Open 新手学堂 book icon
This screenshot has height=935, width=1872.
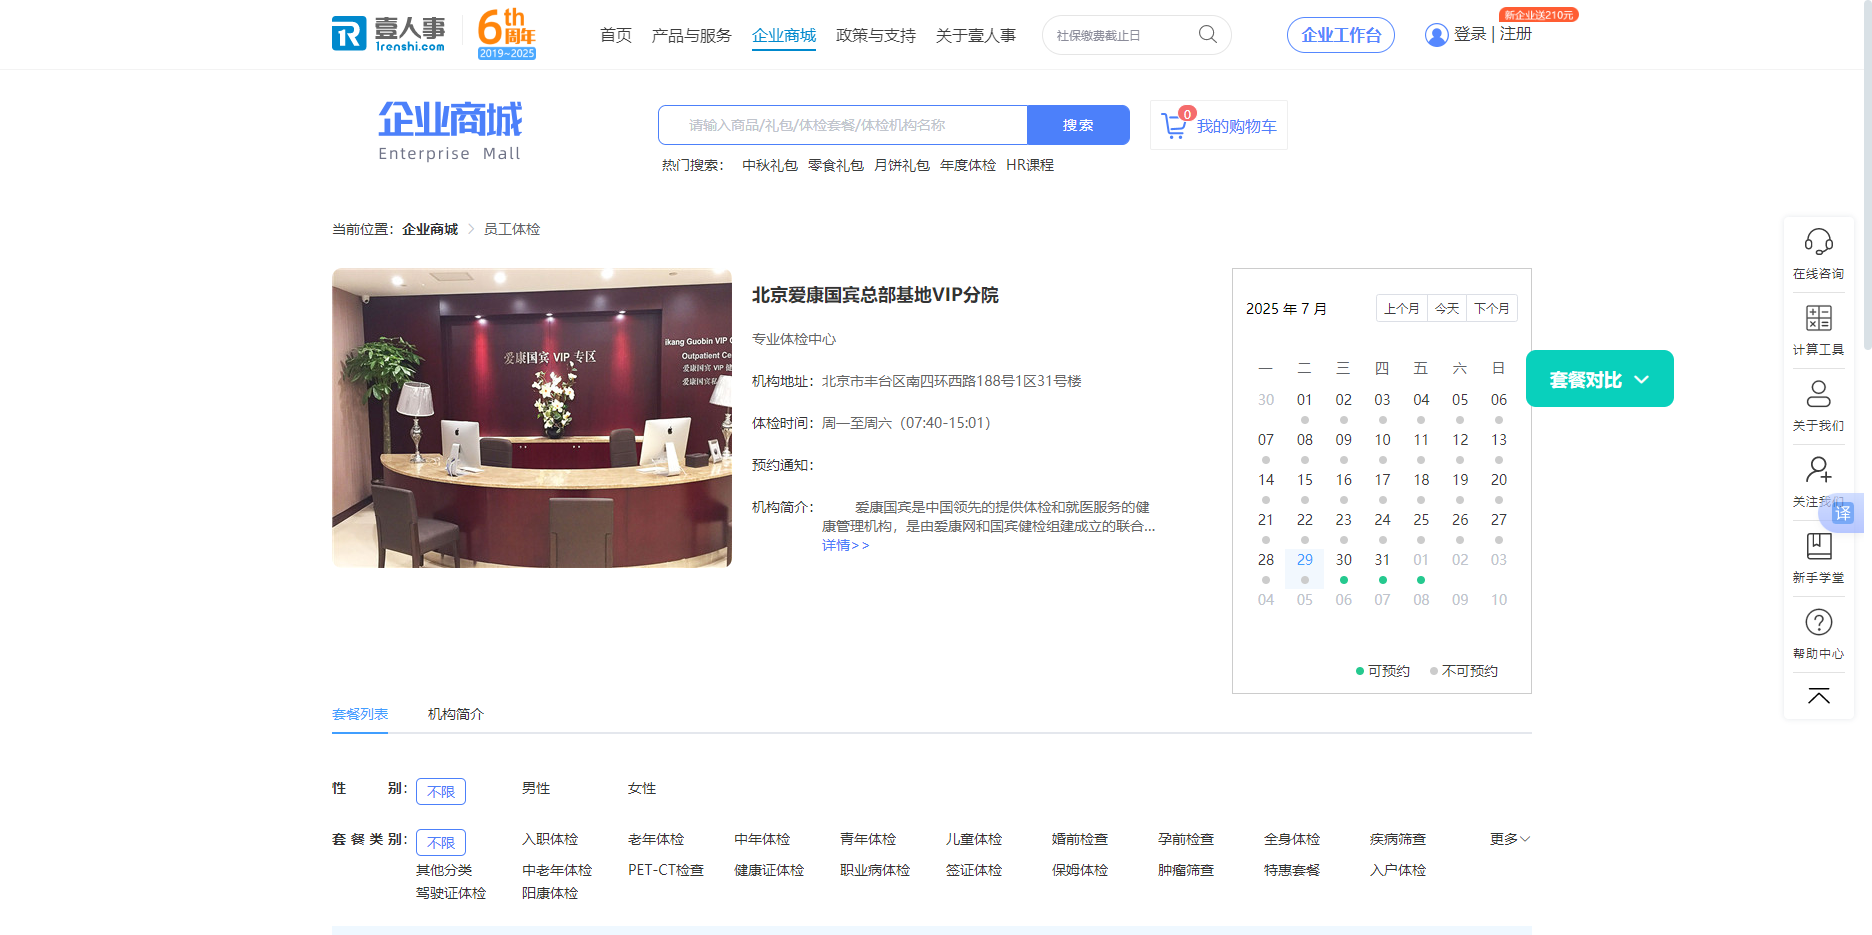click(x=1818, y=546)
